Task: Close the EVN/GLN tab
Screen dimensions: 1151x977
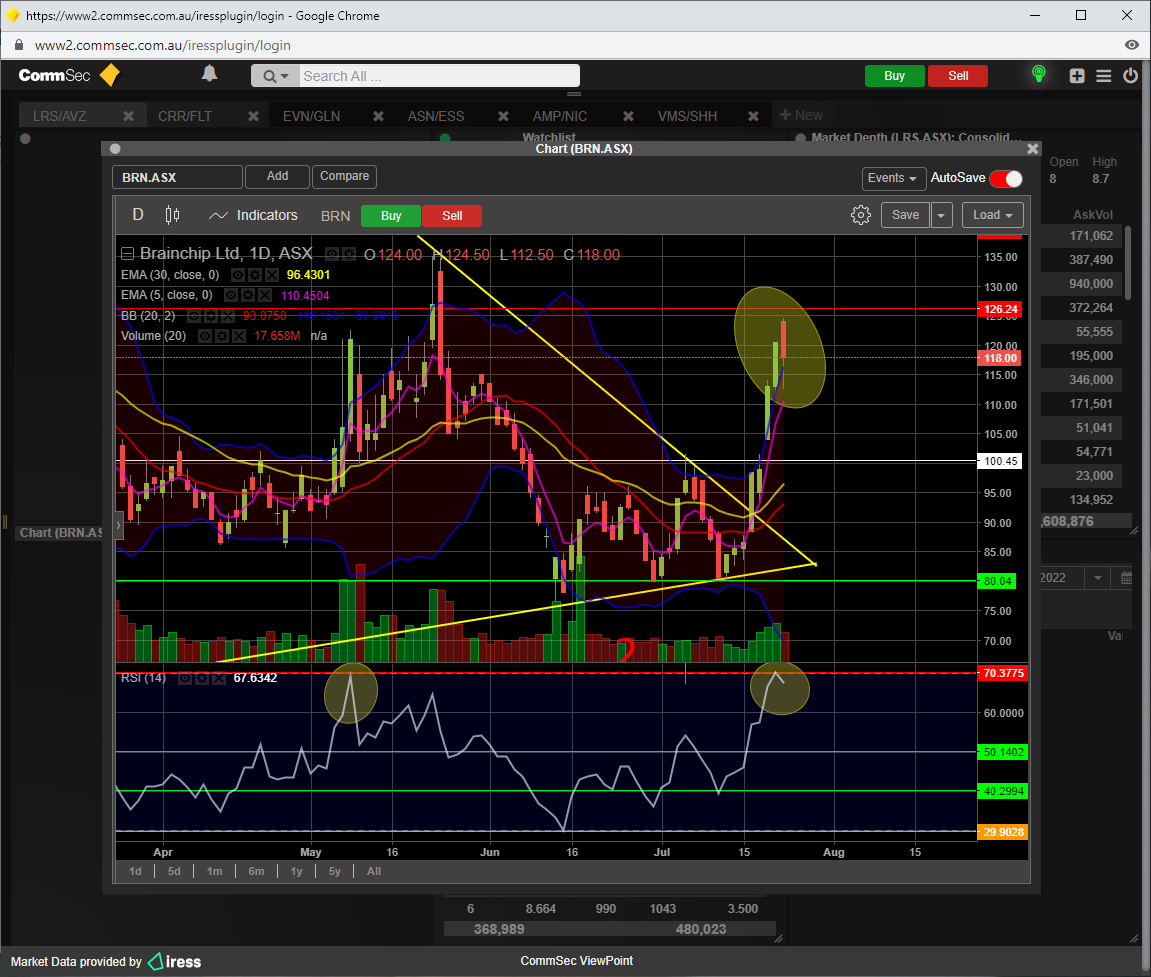Action: point(378,116)
